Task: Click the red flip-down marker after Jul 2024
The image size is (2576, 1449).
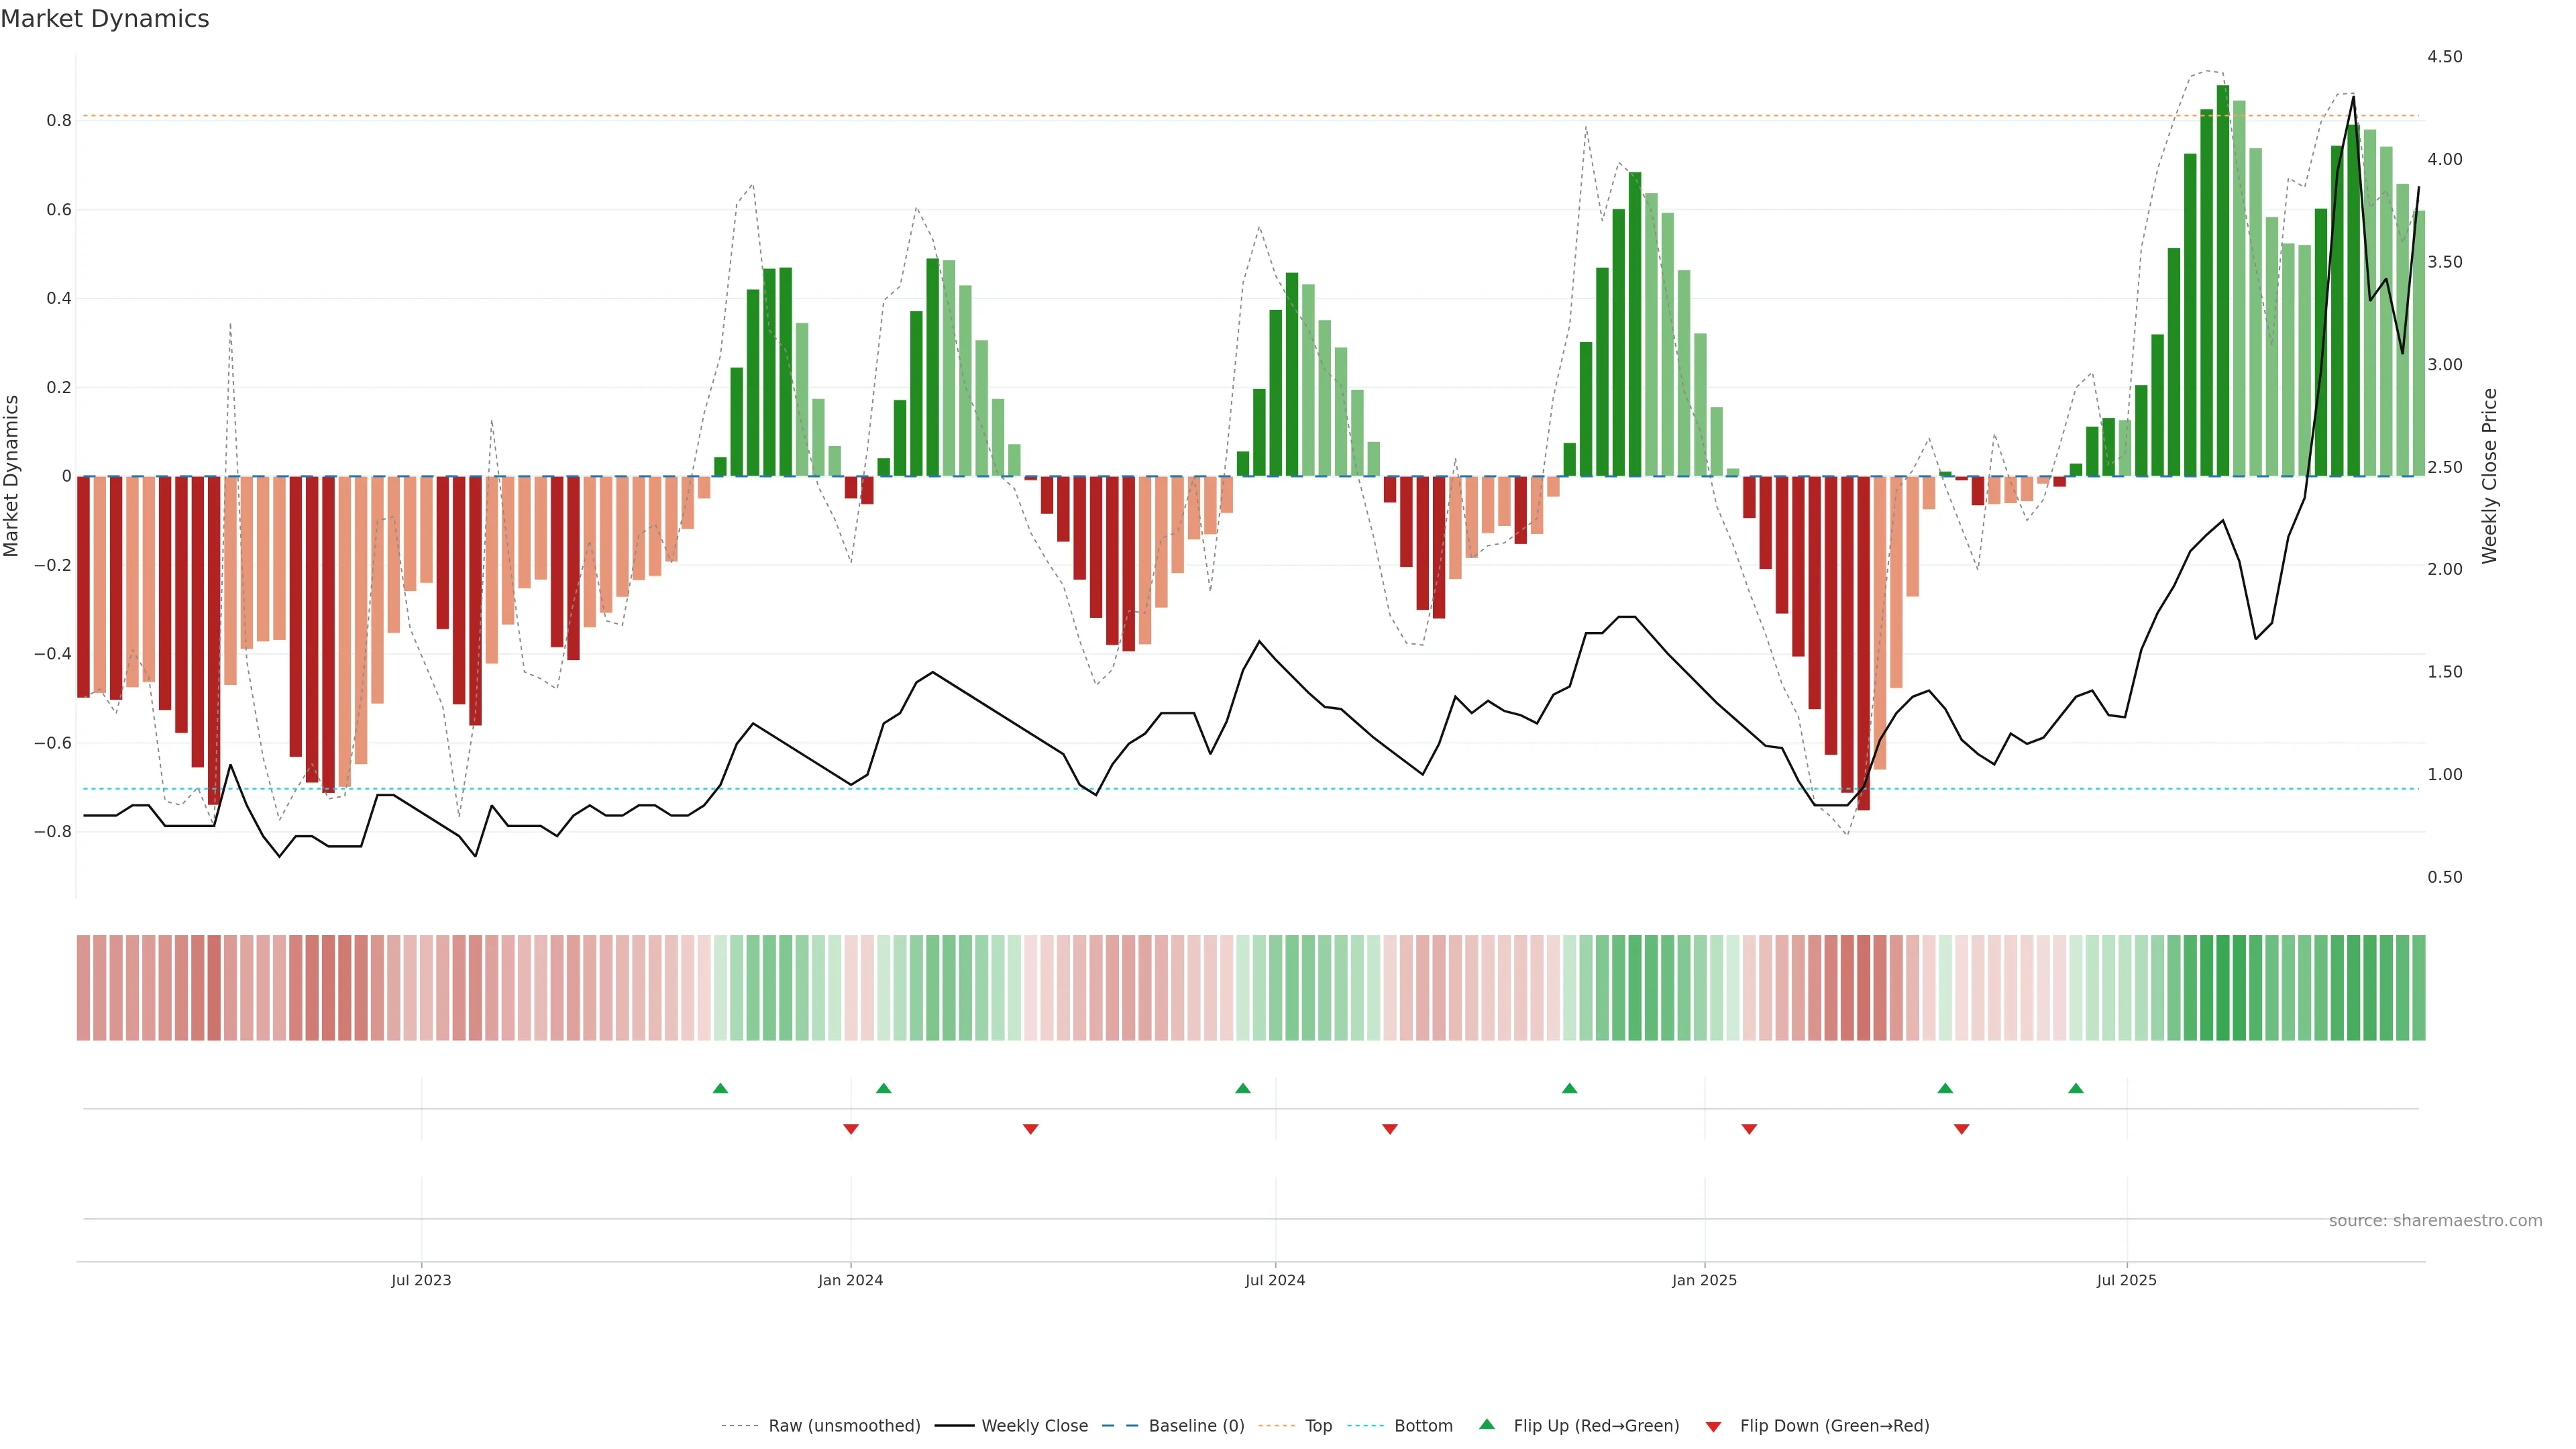Action: 1390,1129
